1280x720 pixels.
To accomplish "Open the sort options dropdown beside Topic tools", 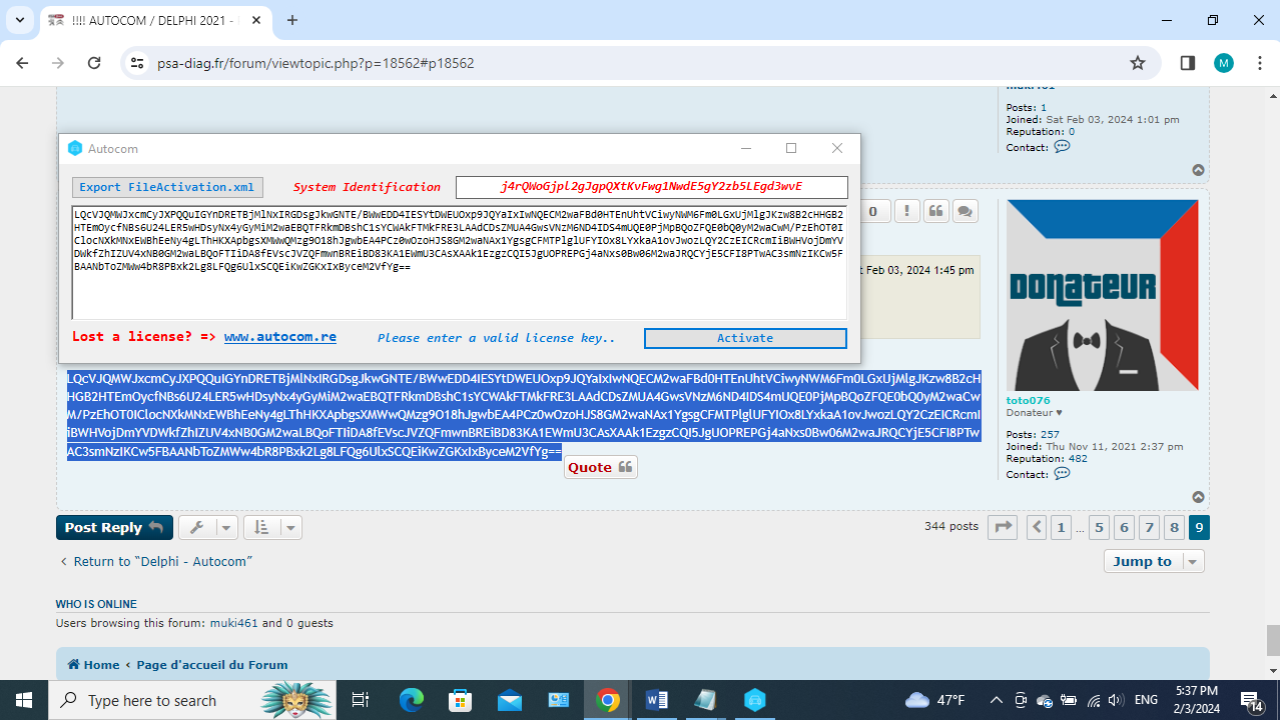I will pyautogui.click(x=272, y=527).
